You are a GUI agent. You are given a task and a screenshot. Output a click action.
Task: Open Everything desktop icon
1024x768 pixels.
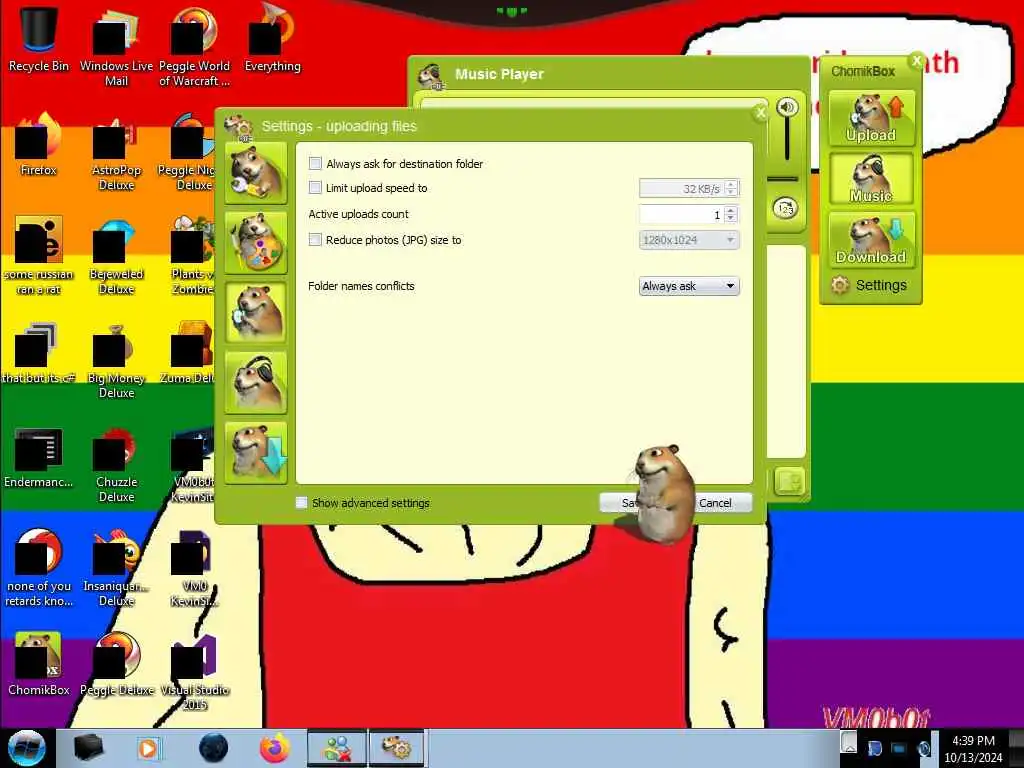272,38
